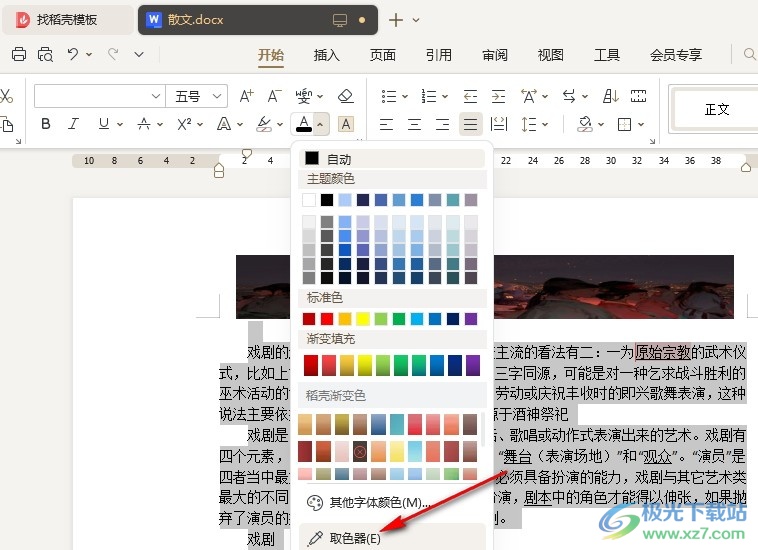Image resolution: width=758 pixels, height=550 pixels.
Task: Expand the font name combo box
Action: tap(156, 97)
